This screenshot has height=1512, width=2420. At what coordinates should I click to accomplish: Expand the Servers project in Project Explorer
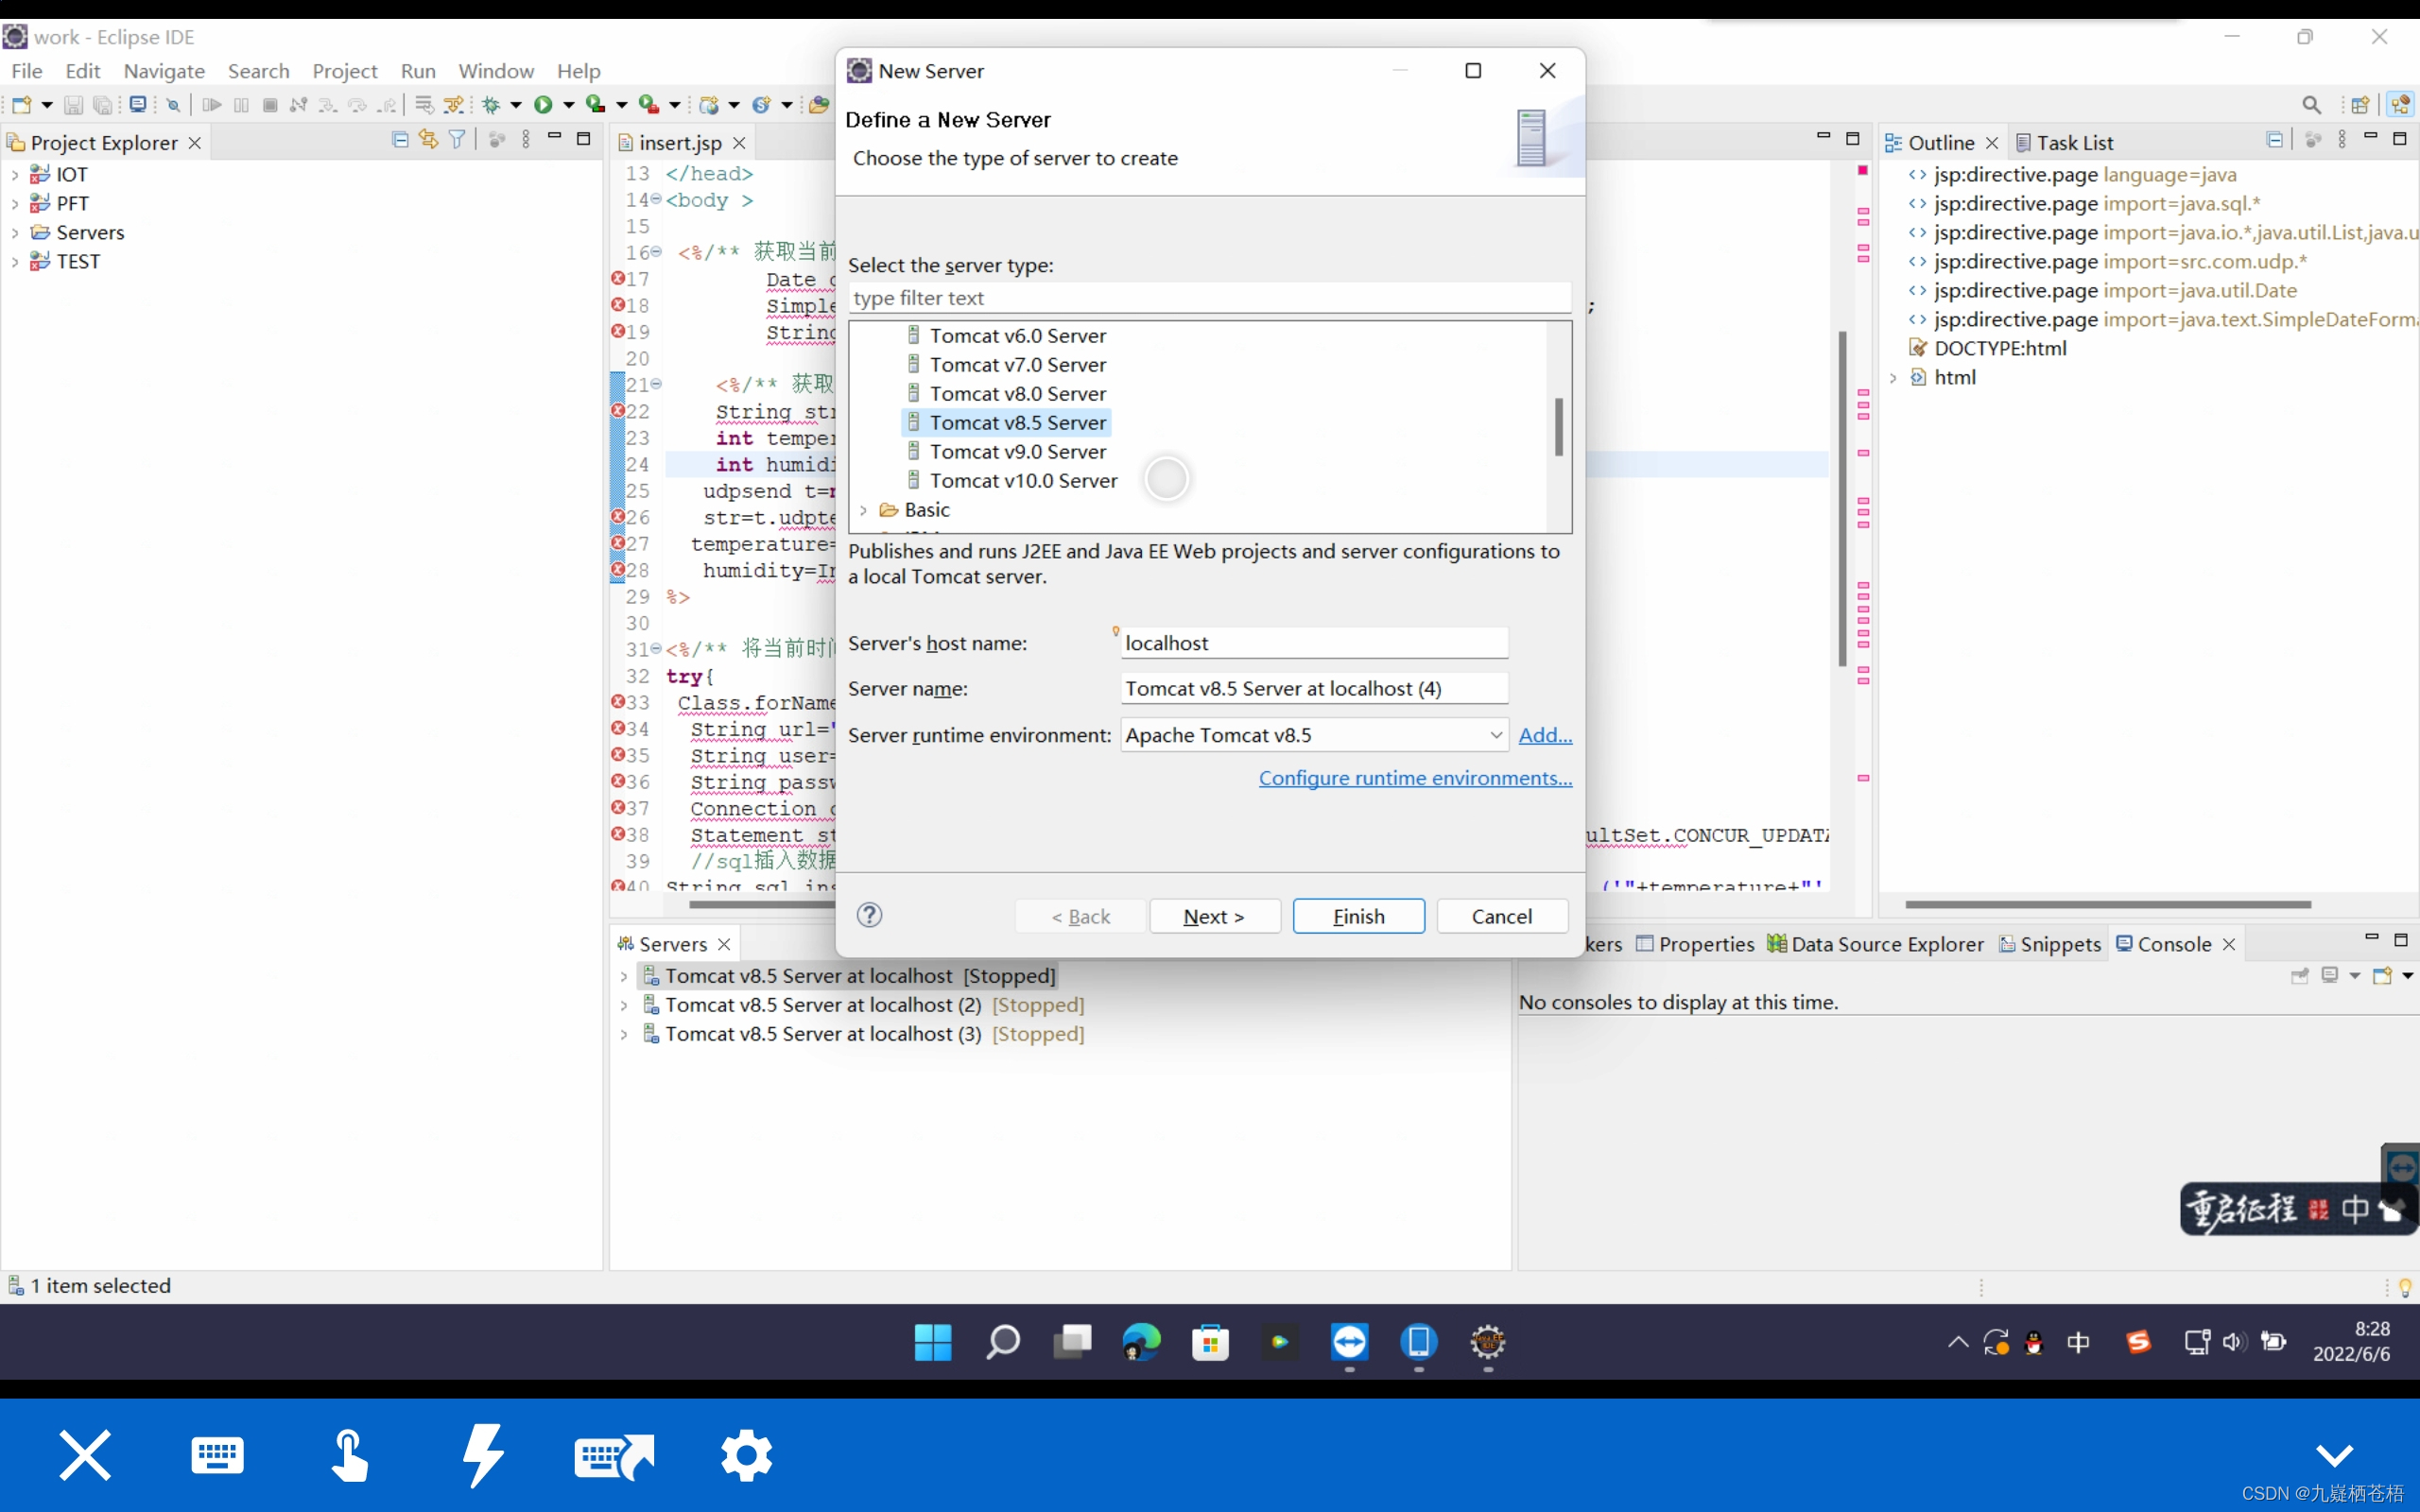coord(15,233)
